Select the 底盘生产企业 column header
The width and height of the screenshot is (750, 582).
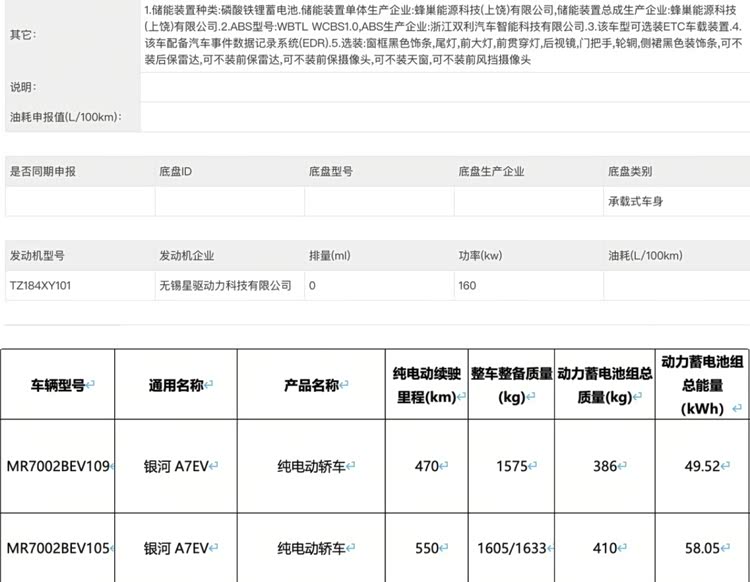click(491, 172)
